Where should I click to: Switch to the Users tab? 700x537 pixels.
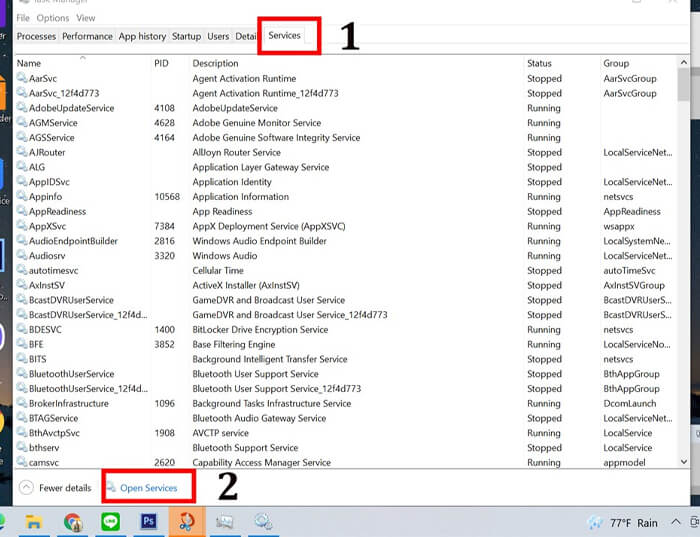(218, 36)
